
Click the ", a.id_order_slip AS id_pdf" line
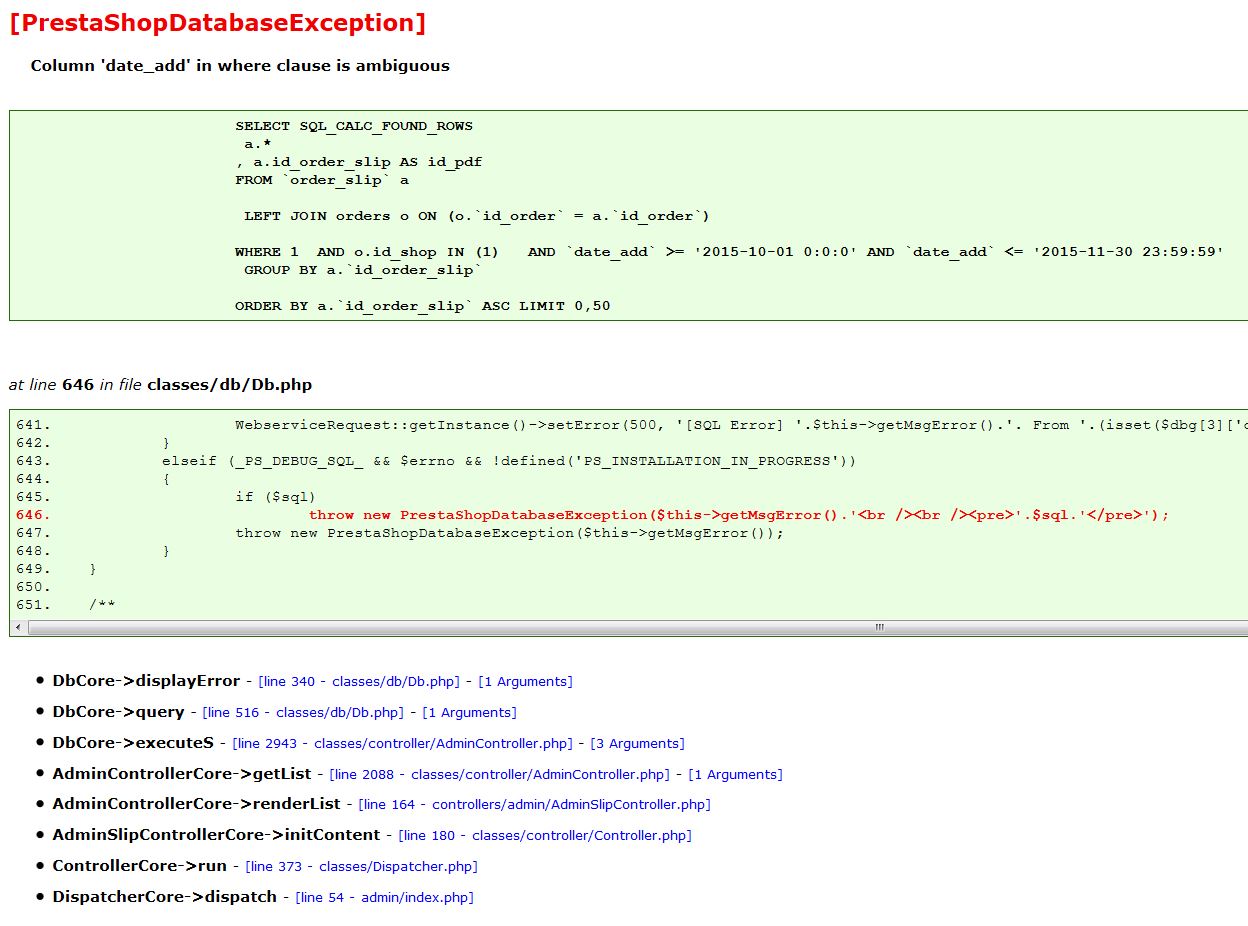(359, 162)
